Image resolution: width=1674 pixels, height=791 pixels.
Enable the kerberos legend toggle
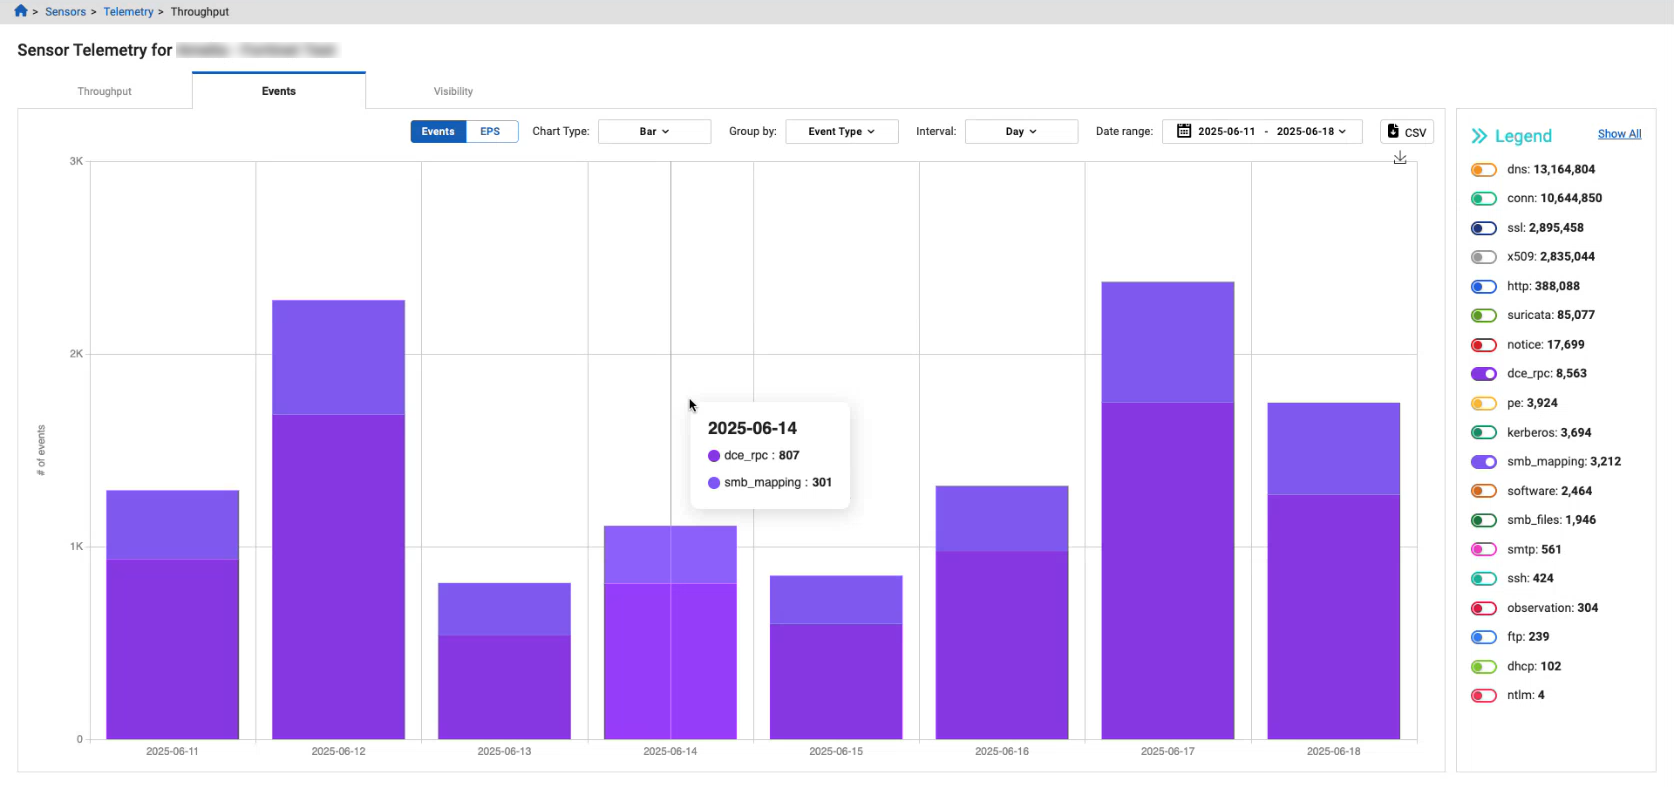1483,433
